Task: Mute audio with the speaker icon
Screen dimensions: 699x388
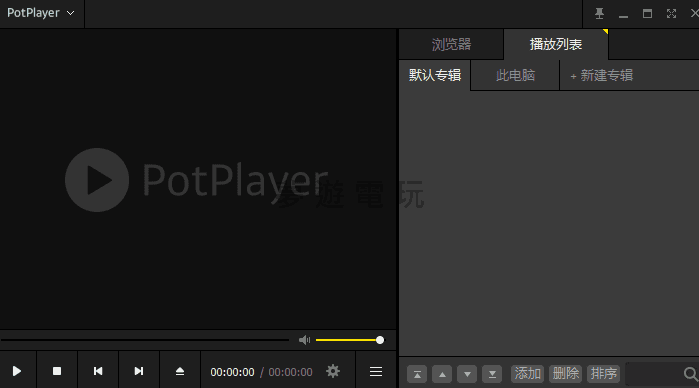Action: pyautogui.click(x=304, y=340)
